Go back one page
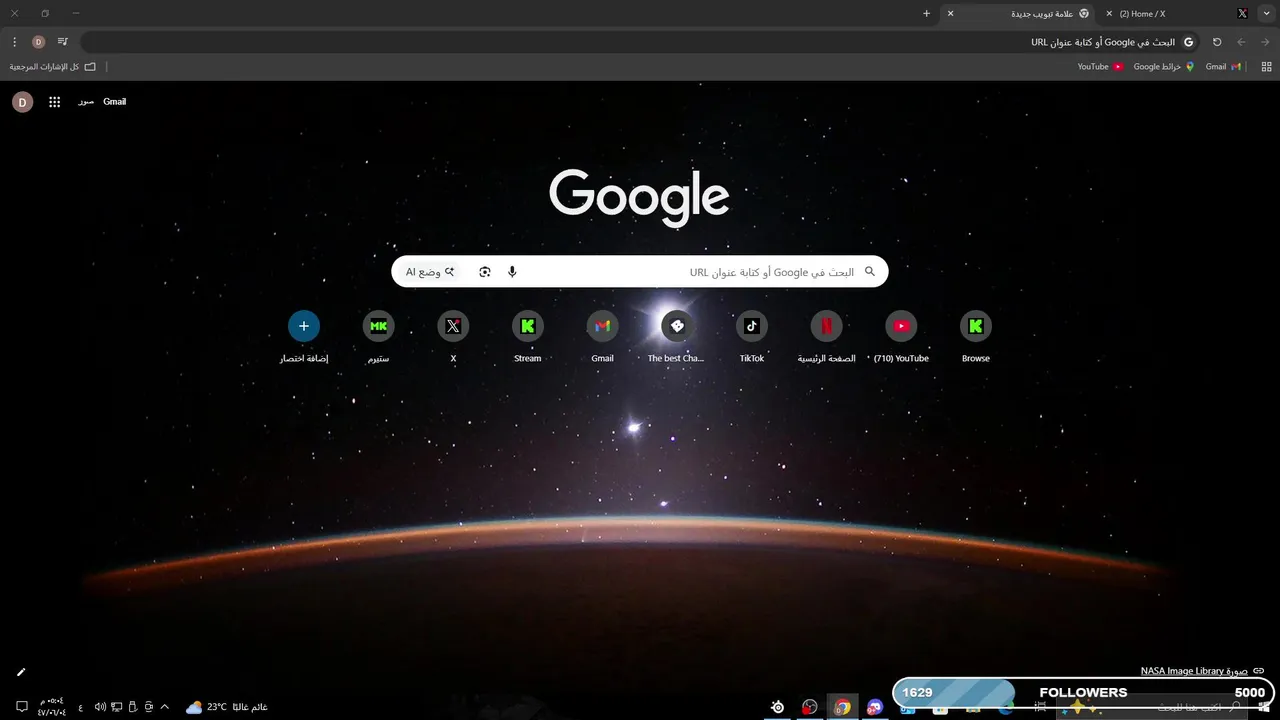This screenshot has height=720, width=1280. 1265,42
